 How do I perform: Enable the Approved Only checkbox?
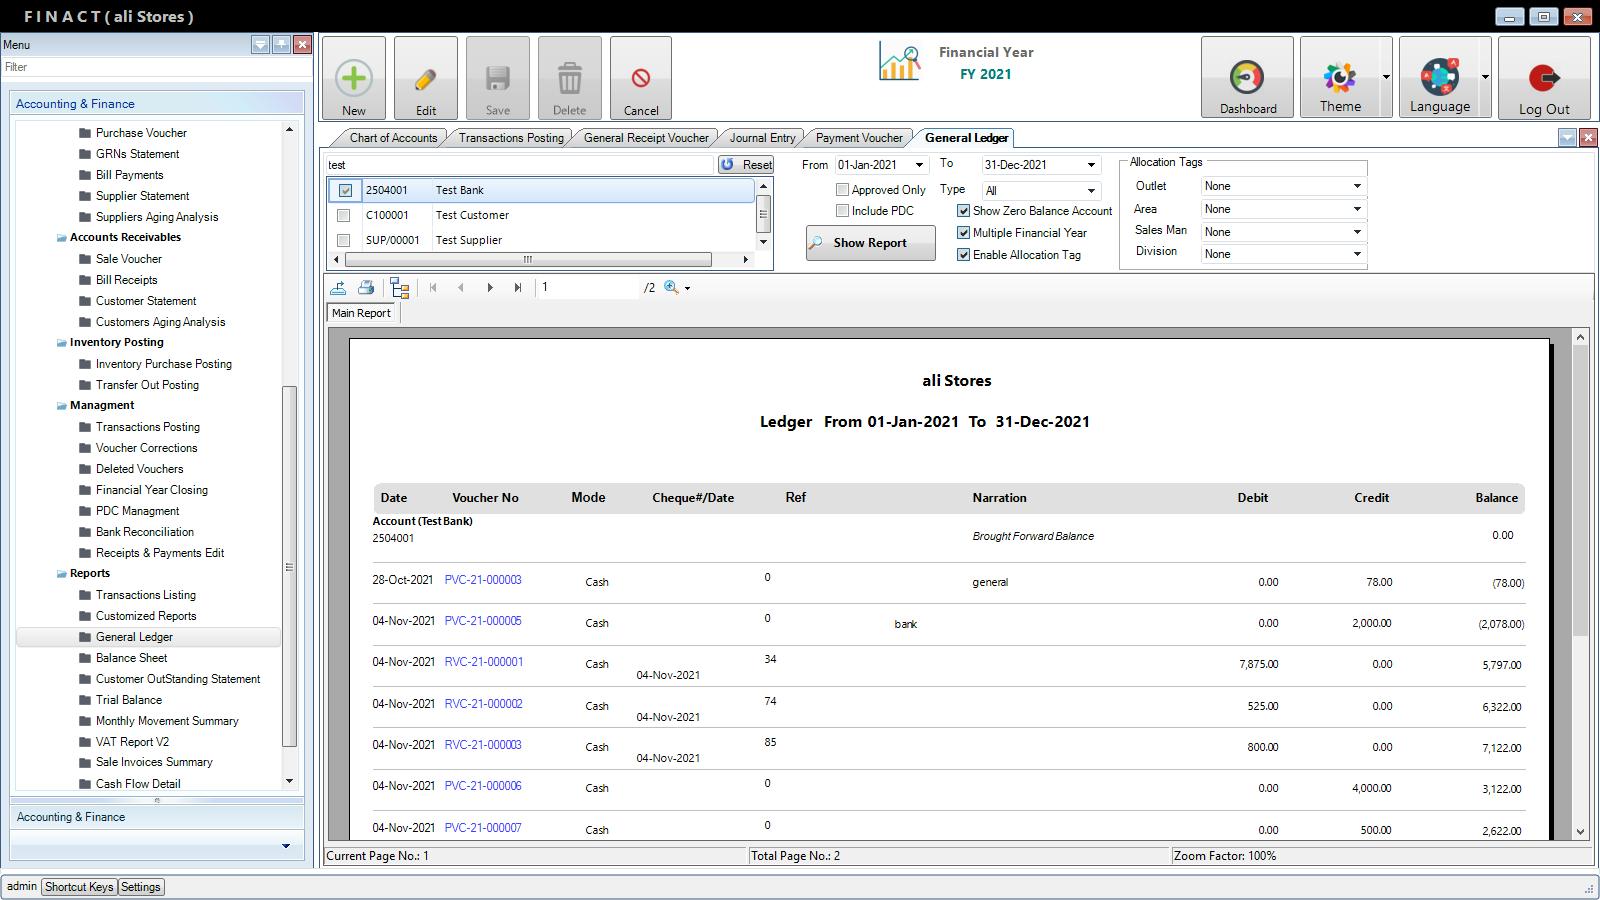point(842,190)
